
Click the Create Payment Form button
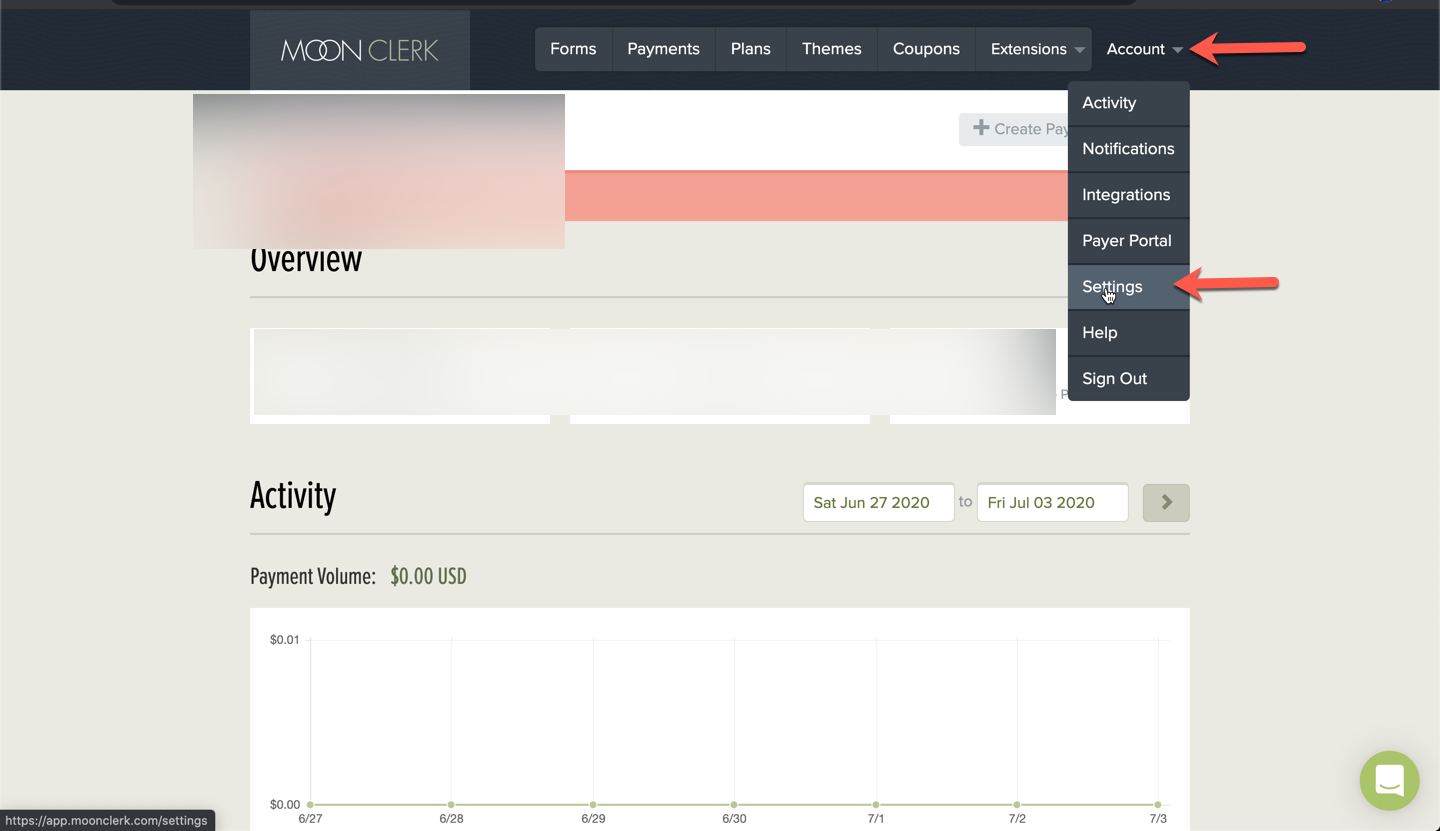point(1014,129)
